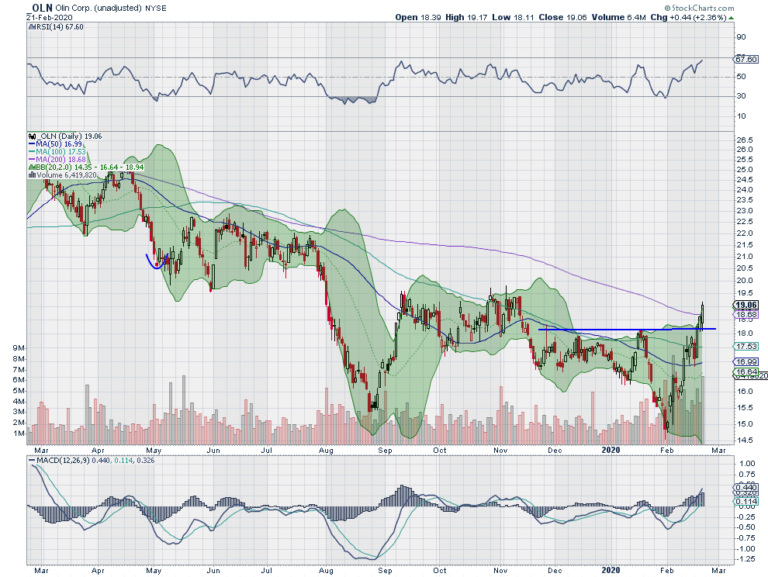Click the Sep label below the MACD panel
Viewport: 768px width, 577px height.
click(x=385, y=570)
